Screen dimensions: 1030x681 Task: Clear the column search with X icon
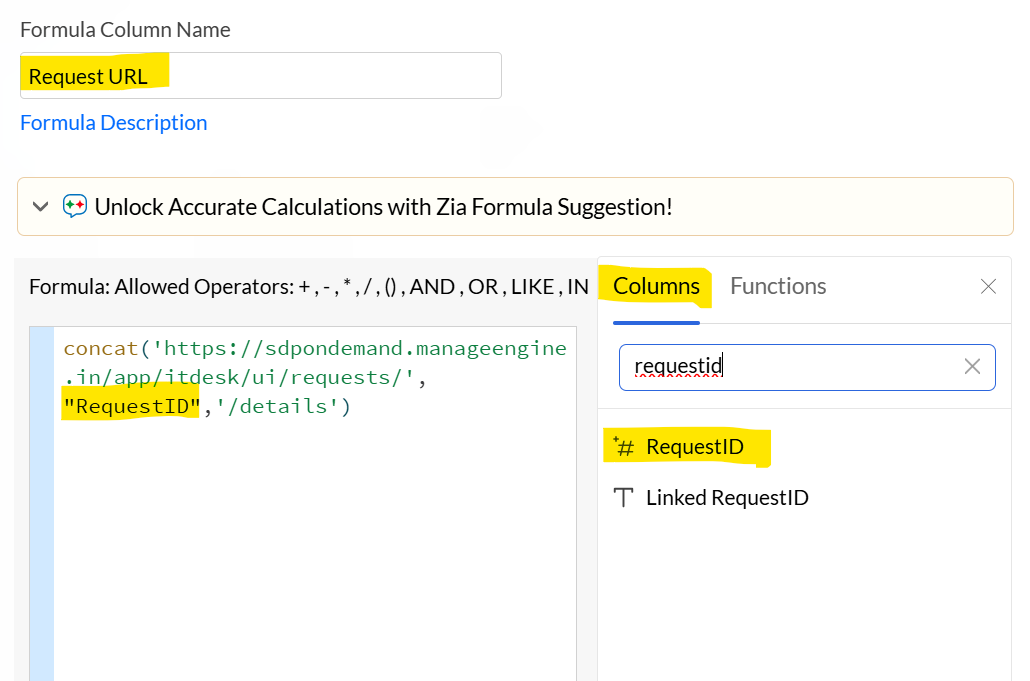coord(972,367)
